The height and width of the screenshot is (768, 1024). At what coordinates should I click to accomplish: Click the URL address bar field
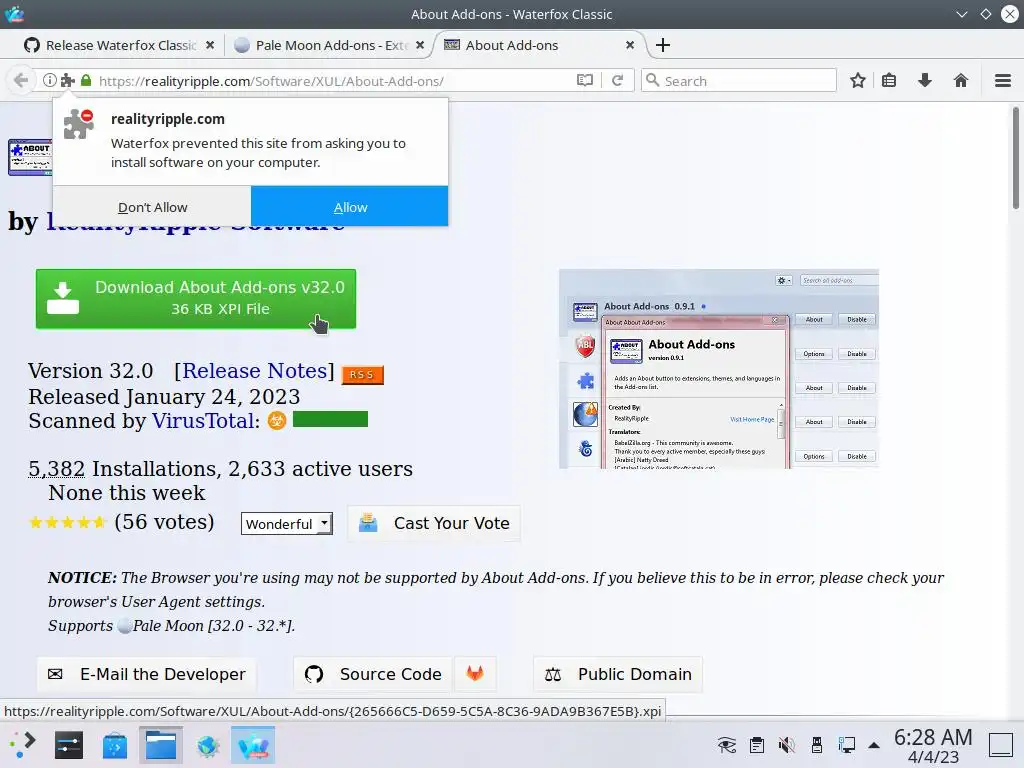coord(333,80)
